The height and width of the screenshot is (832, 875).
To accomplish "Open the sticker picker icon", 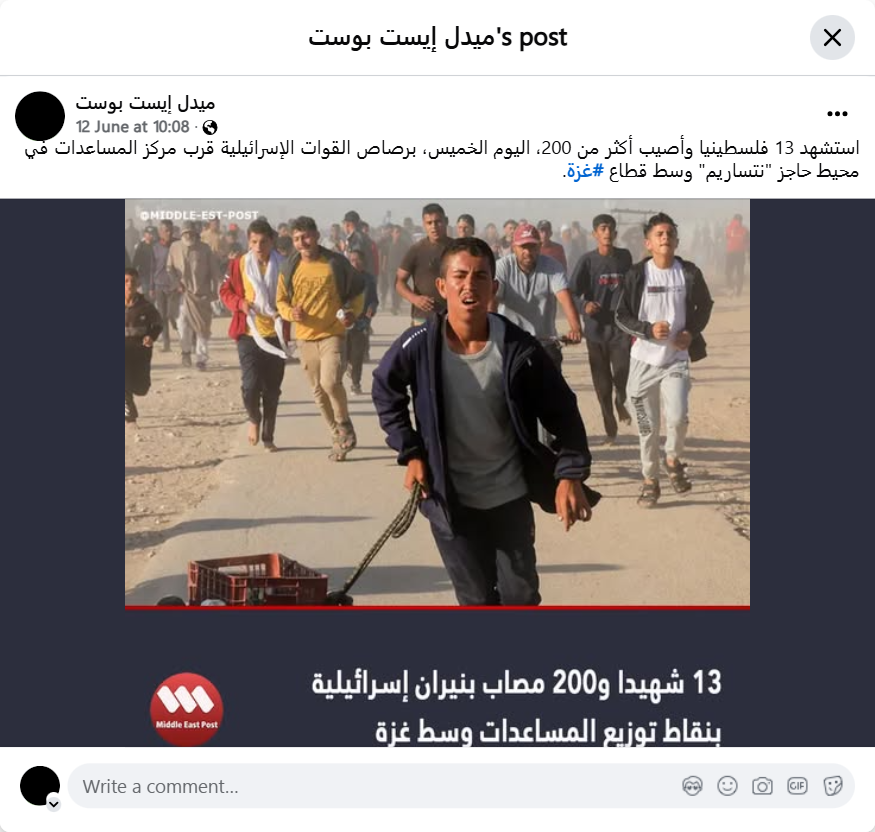I will (x=833, y=786).
